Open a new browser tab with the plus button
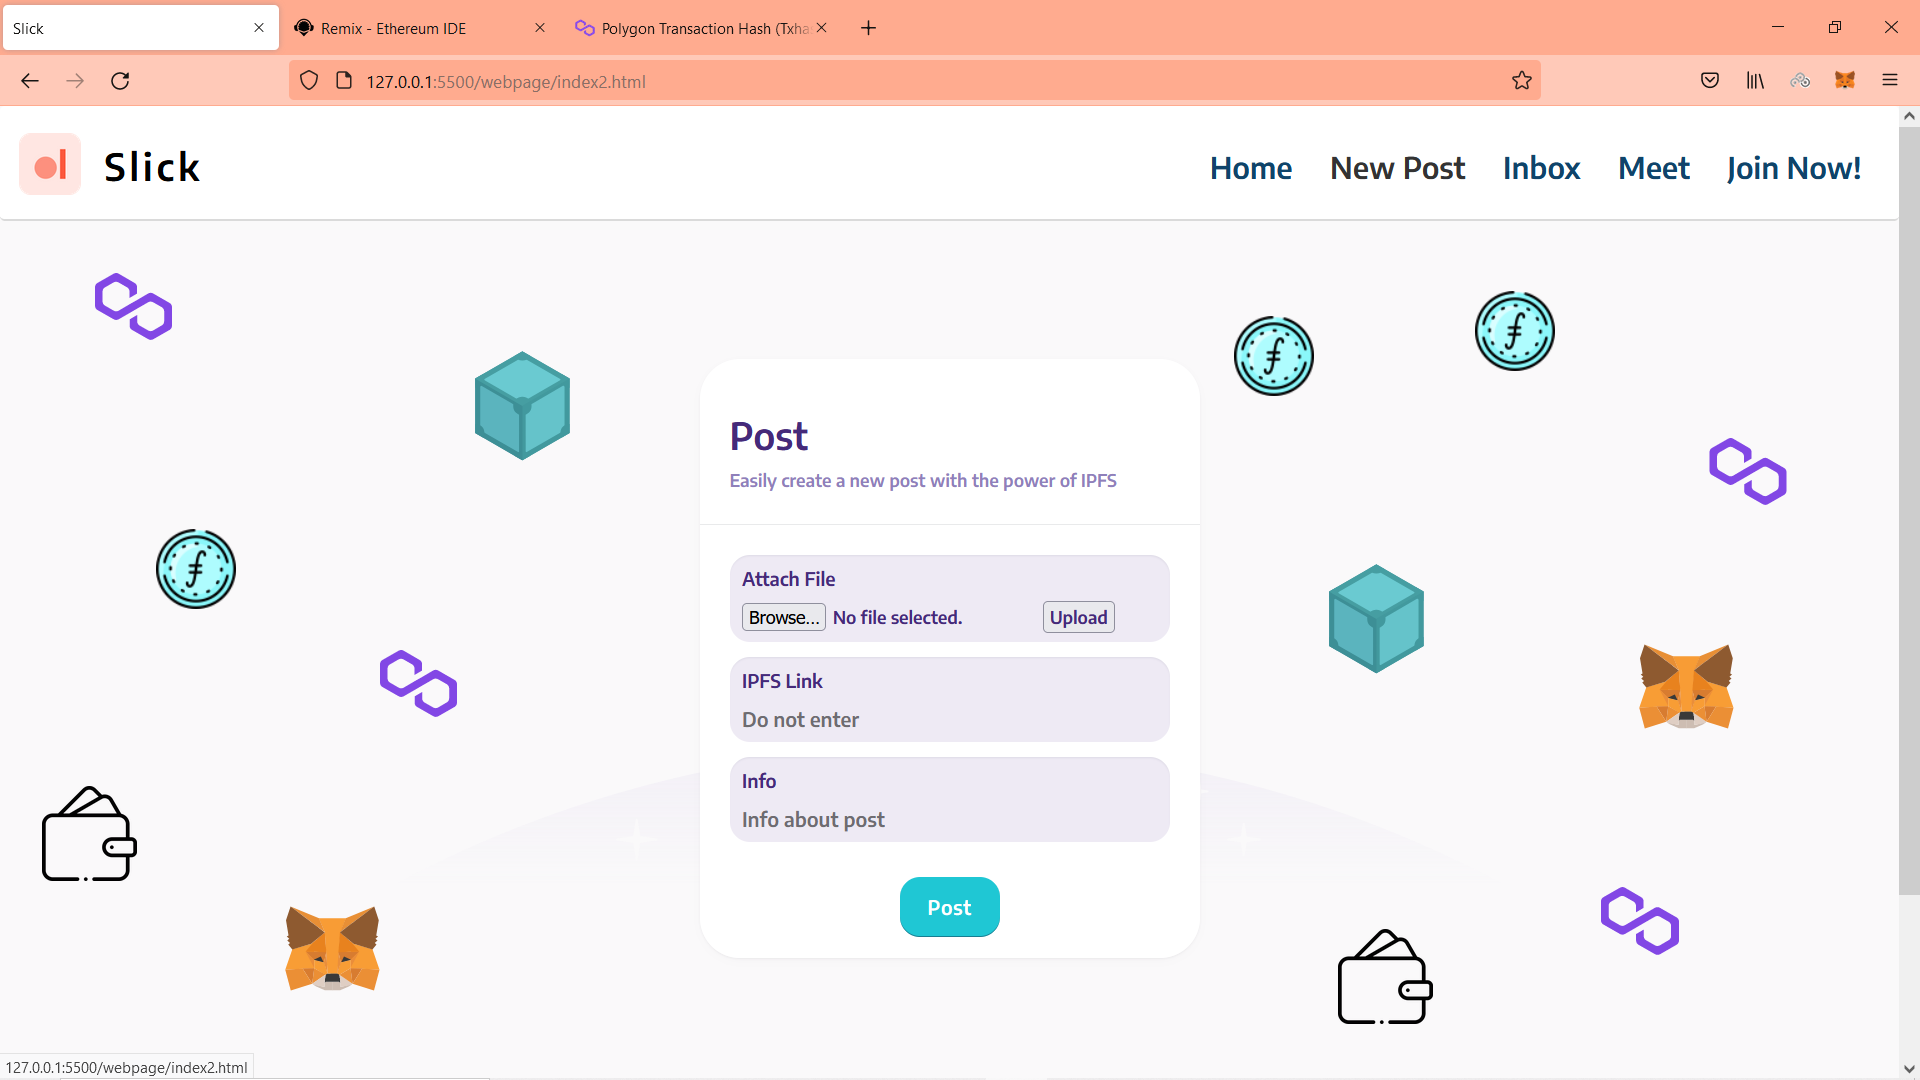 point(867,27)
